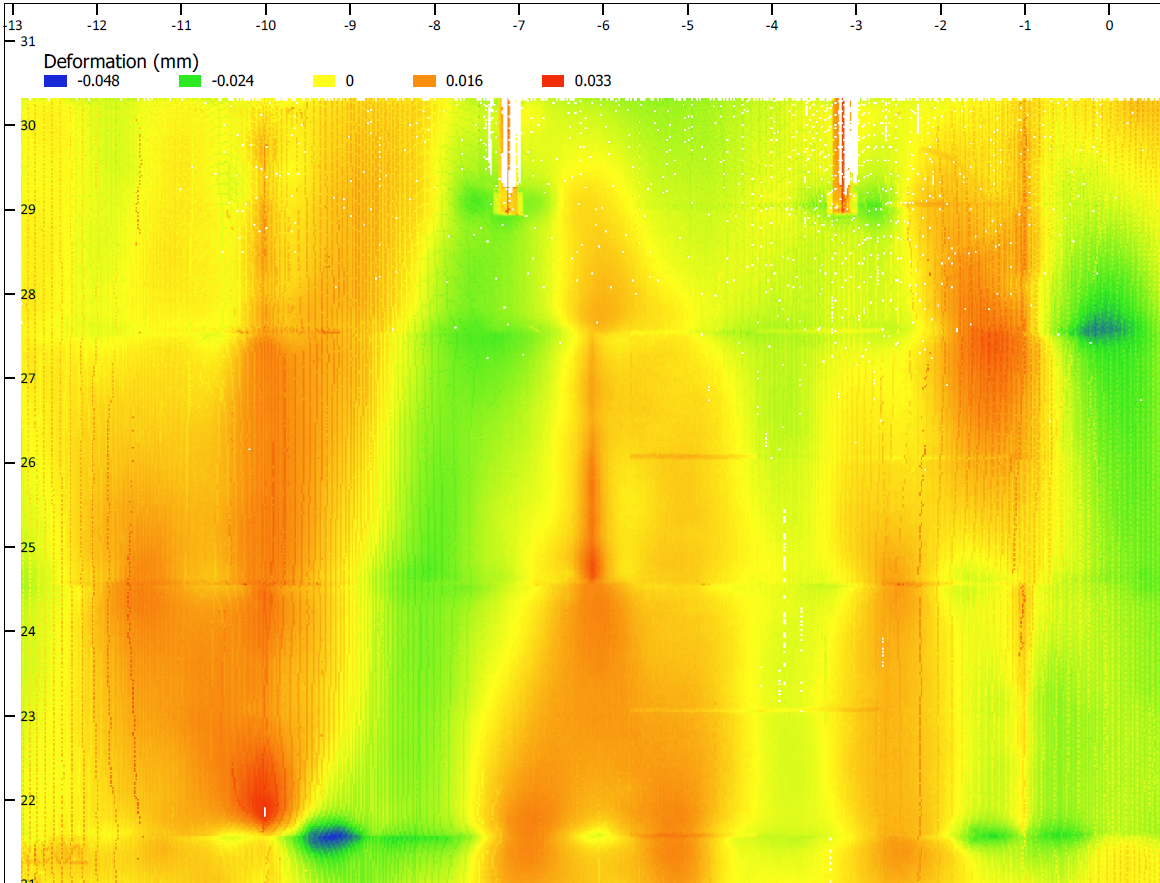
Task: Probe the dark blue spot near bottom left
Action: click(332, 837)
